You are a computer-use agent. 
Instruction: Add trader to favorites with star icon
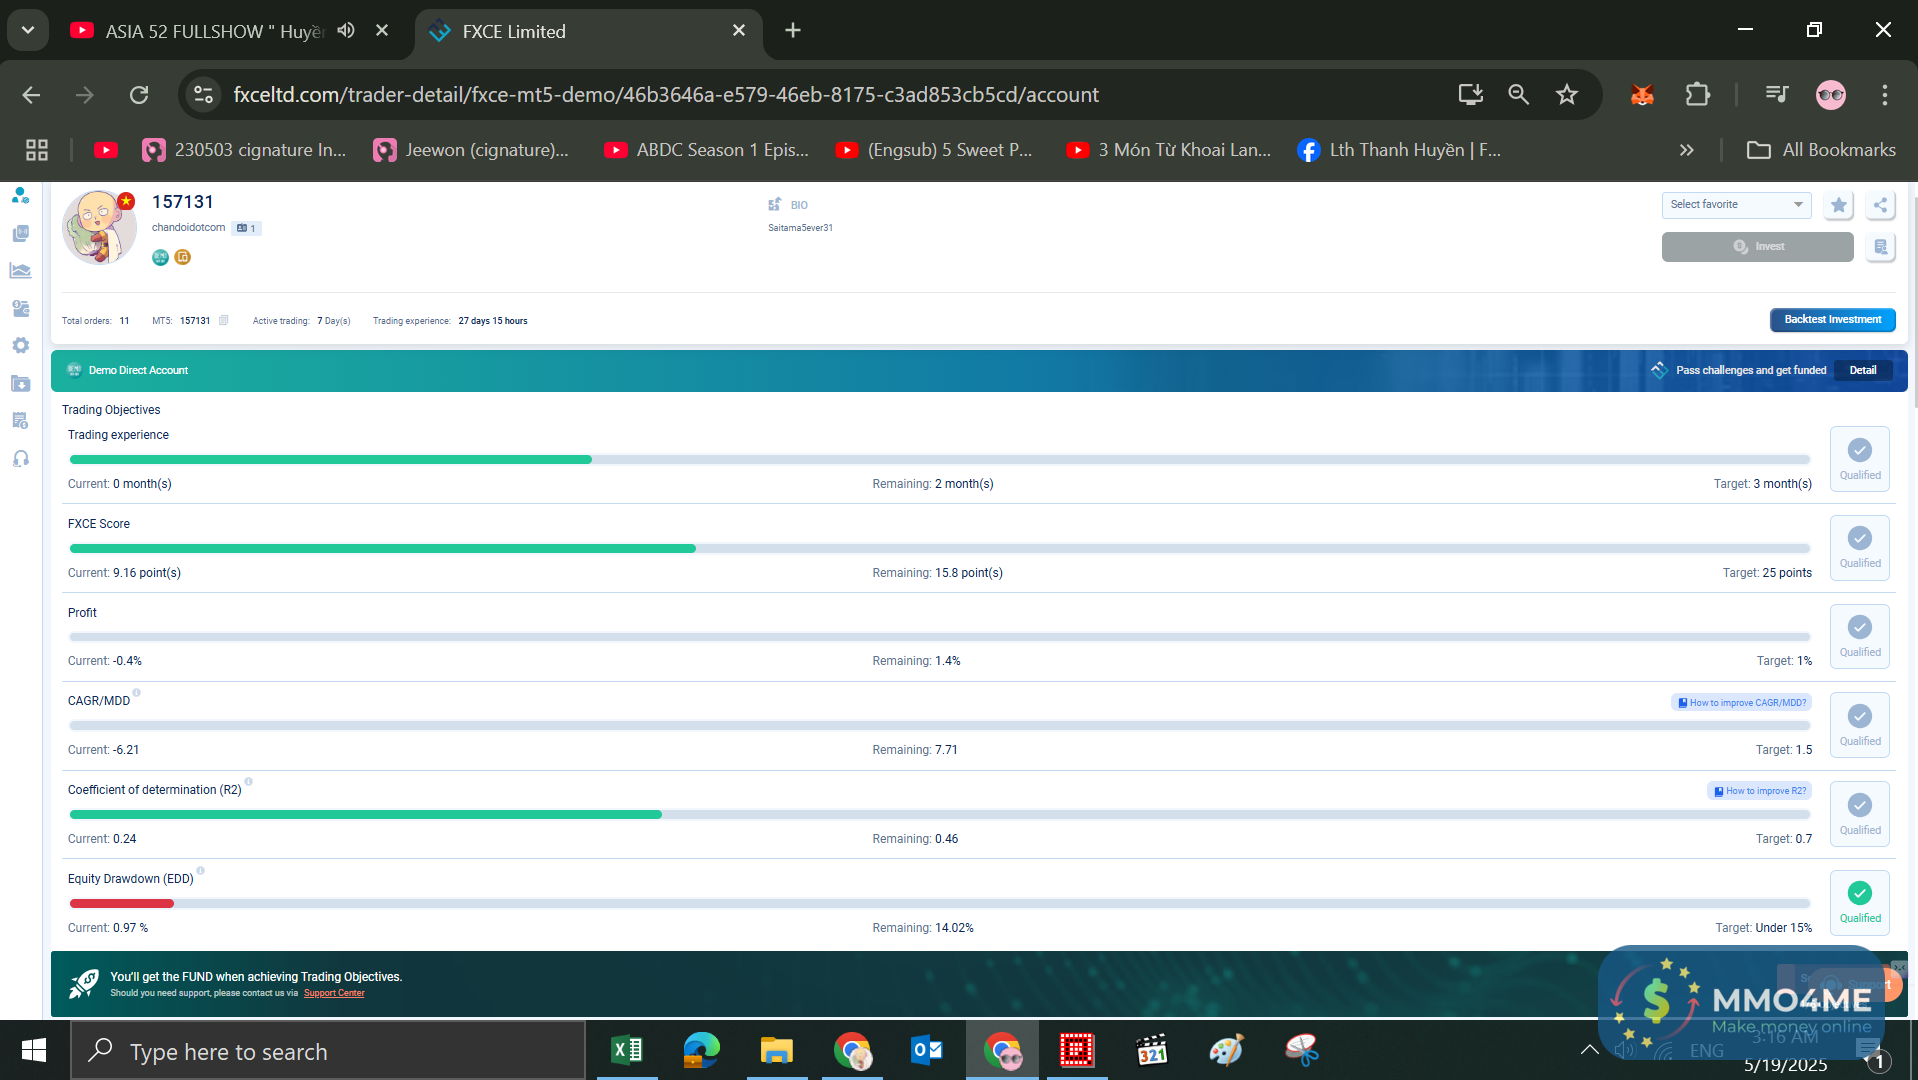click(1838, 205)
